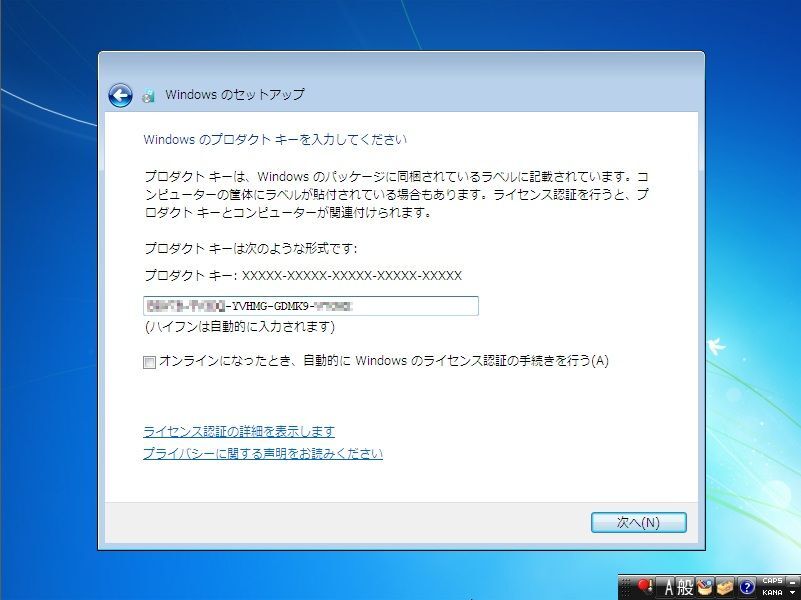This screenshot has height=600, width=801.
Task: Open the IME tools toolbox icon
Action: [724, 587]
